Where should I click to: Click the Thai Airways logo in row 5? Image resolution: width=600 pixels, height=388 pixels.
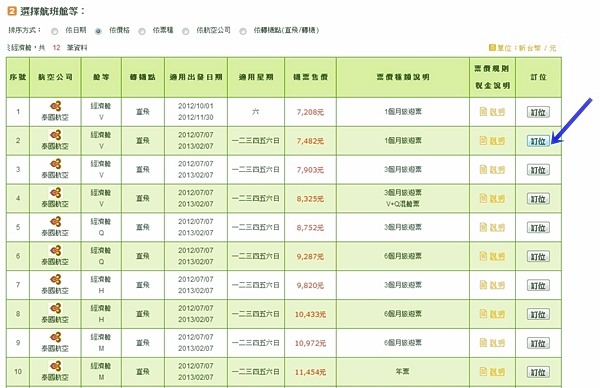point(55,222)
